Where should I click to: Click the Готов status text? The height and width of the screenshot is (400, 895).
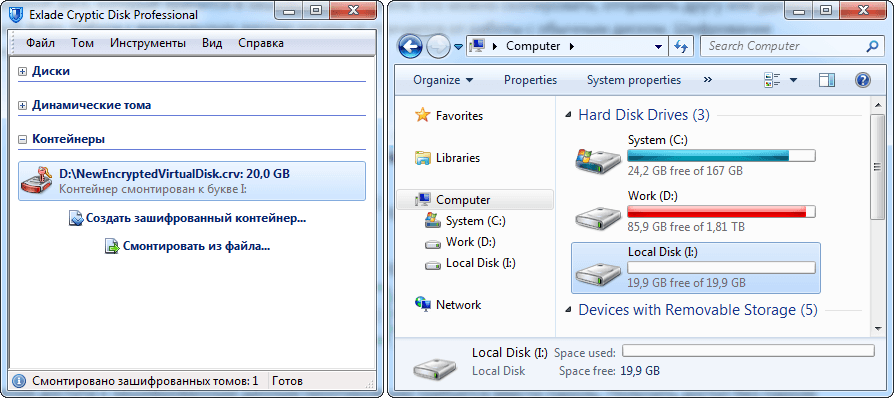(x=288, y=381)
